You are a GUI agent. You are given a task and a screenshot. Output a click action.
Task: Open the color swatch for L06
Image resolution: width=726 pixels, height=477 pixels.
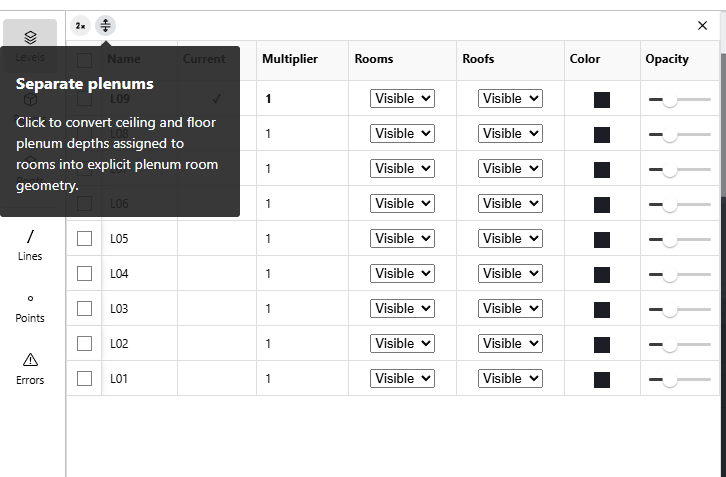[x=601, y=205]
